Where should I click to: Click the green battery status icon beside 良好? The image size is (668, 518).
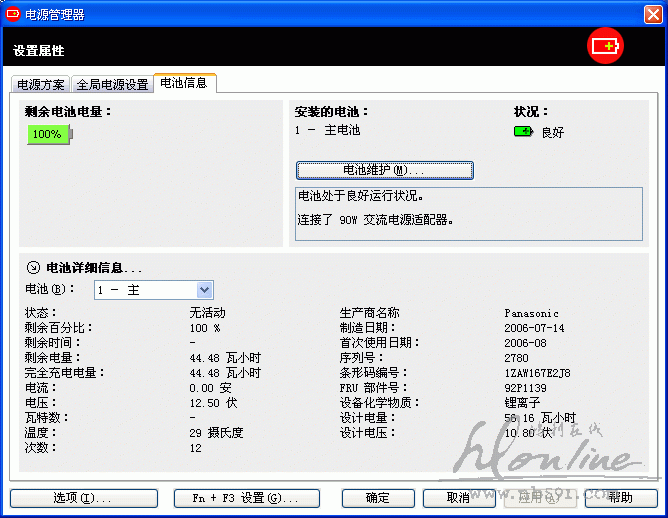tap(523, 131)
